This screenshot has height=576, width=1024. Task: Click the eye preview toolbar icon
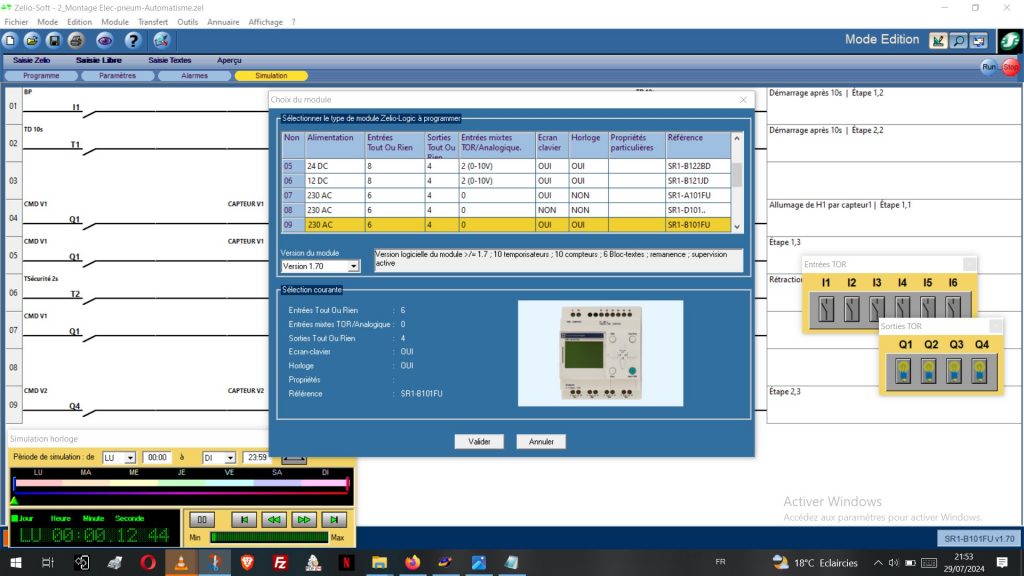tap(104, 40)
